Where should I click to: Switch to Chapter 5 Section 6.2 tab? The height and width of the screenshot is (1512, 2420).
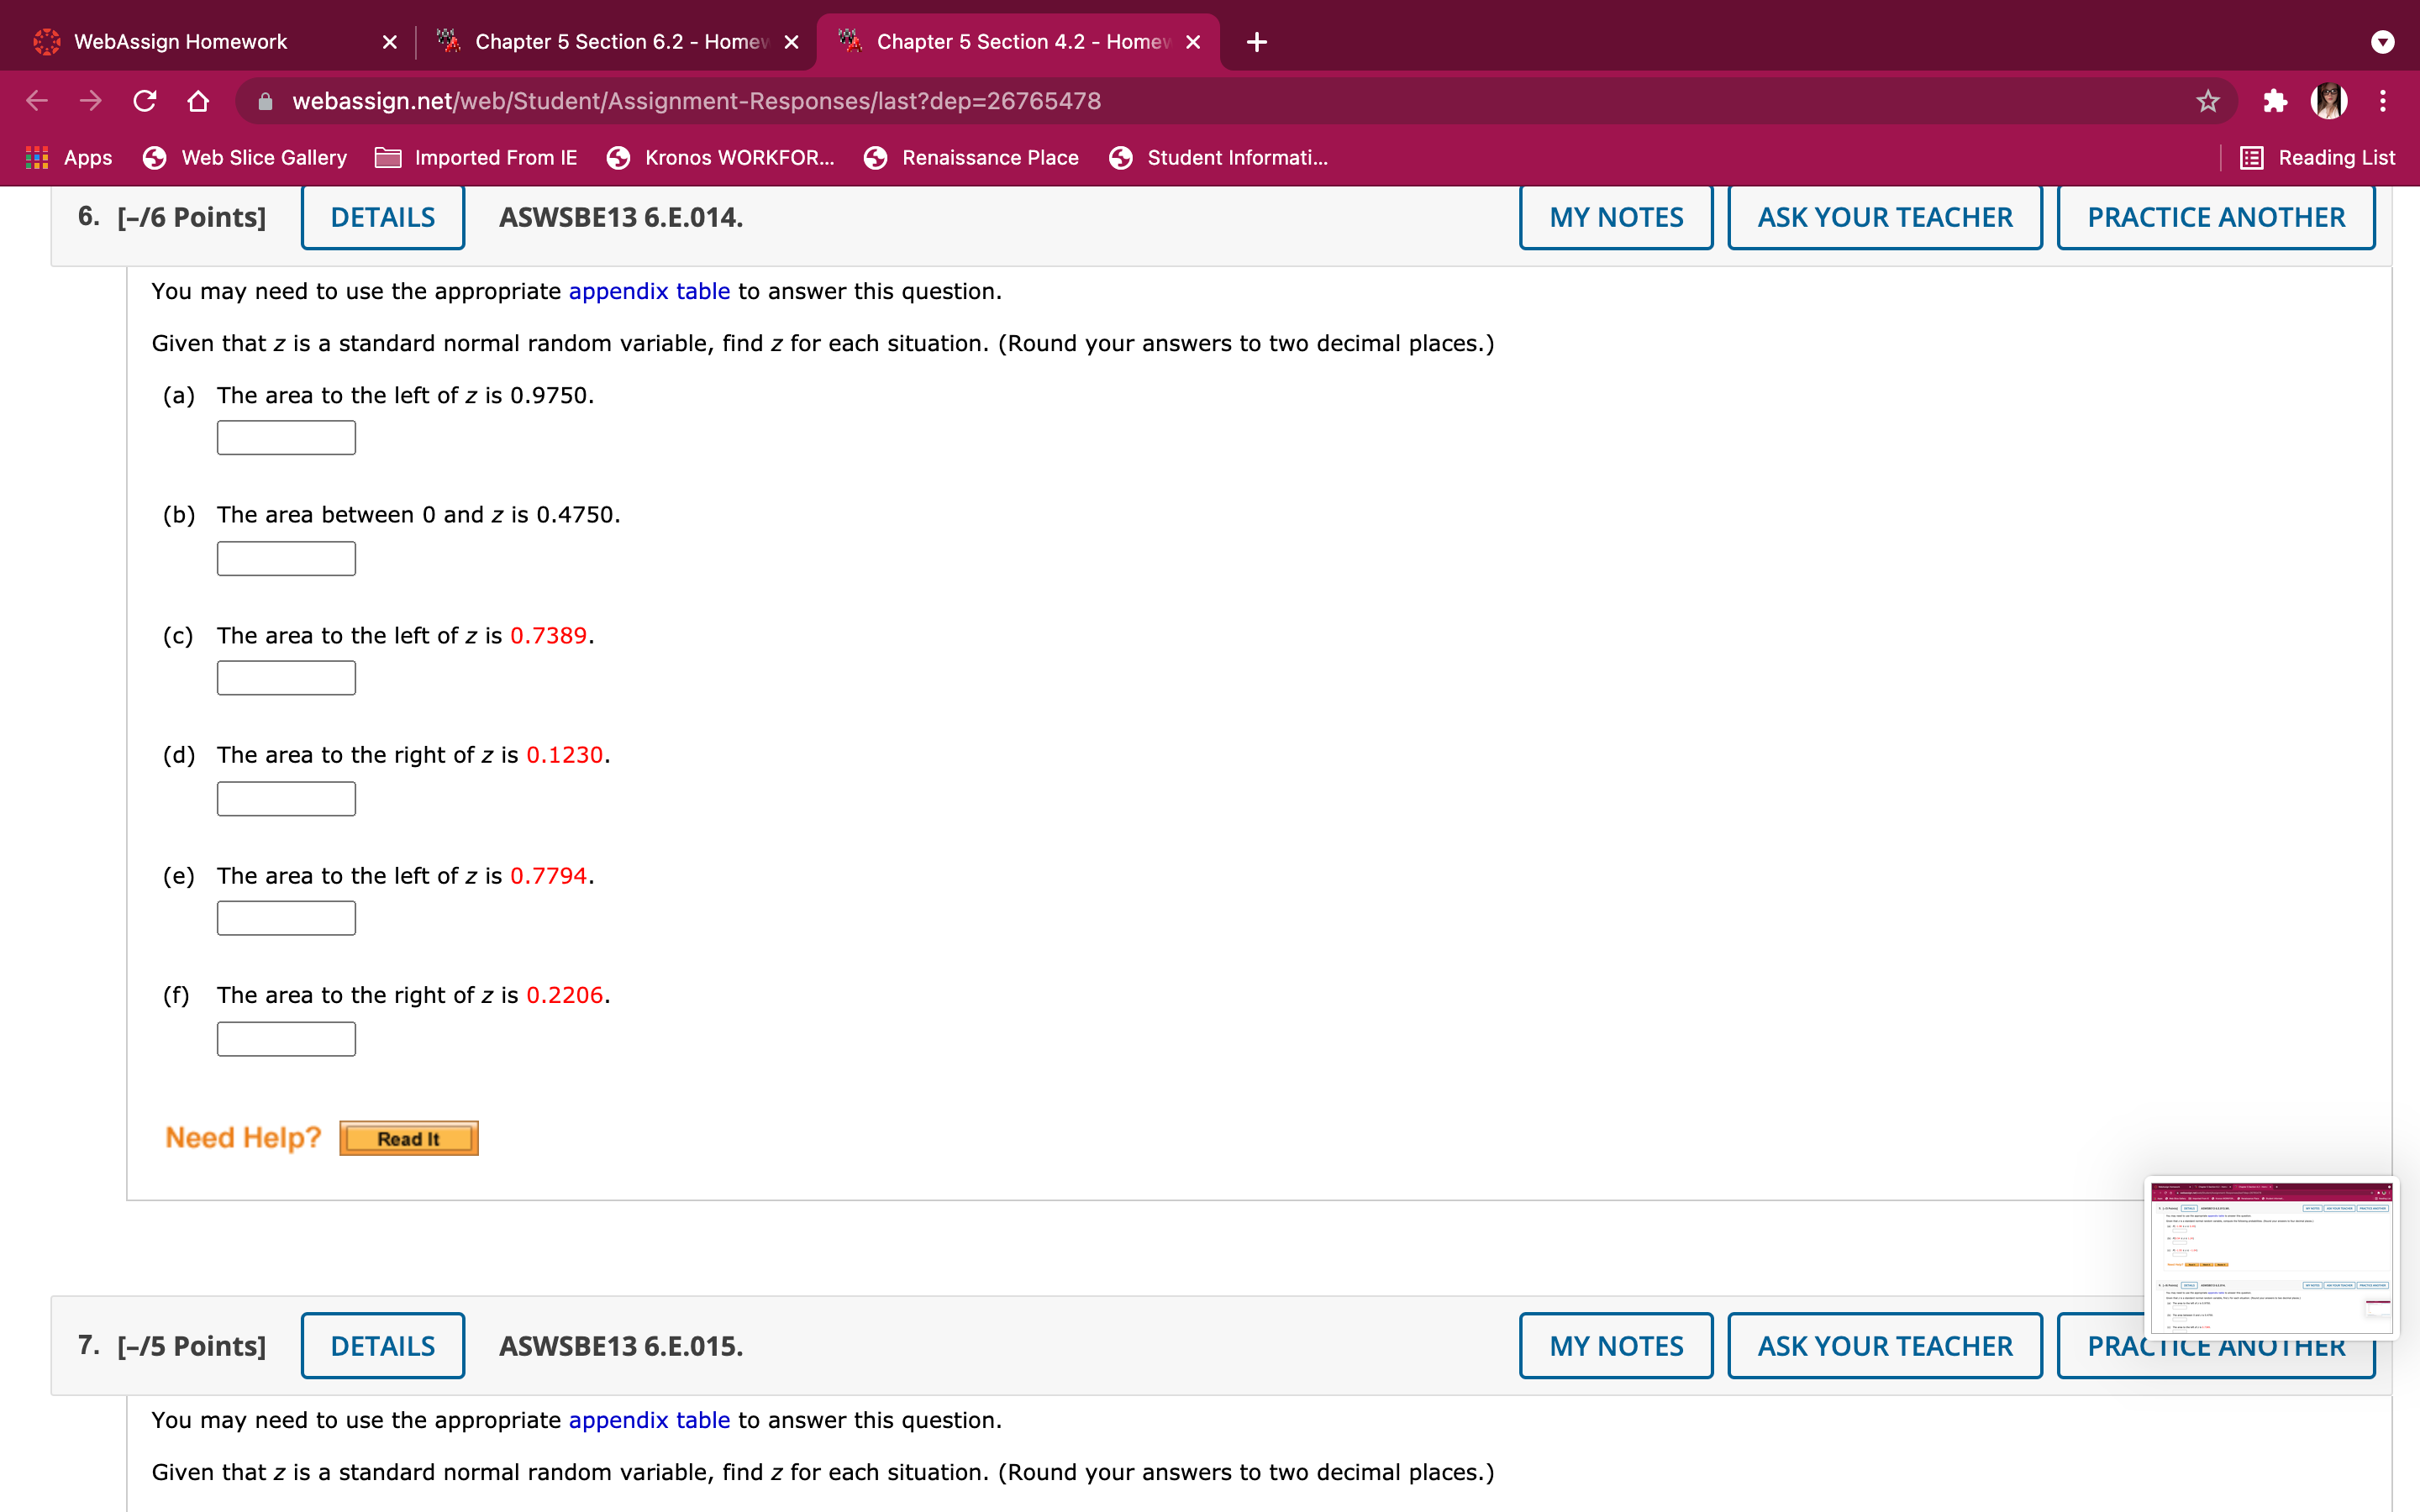[620, 42]
